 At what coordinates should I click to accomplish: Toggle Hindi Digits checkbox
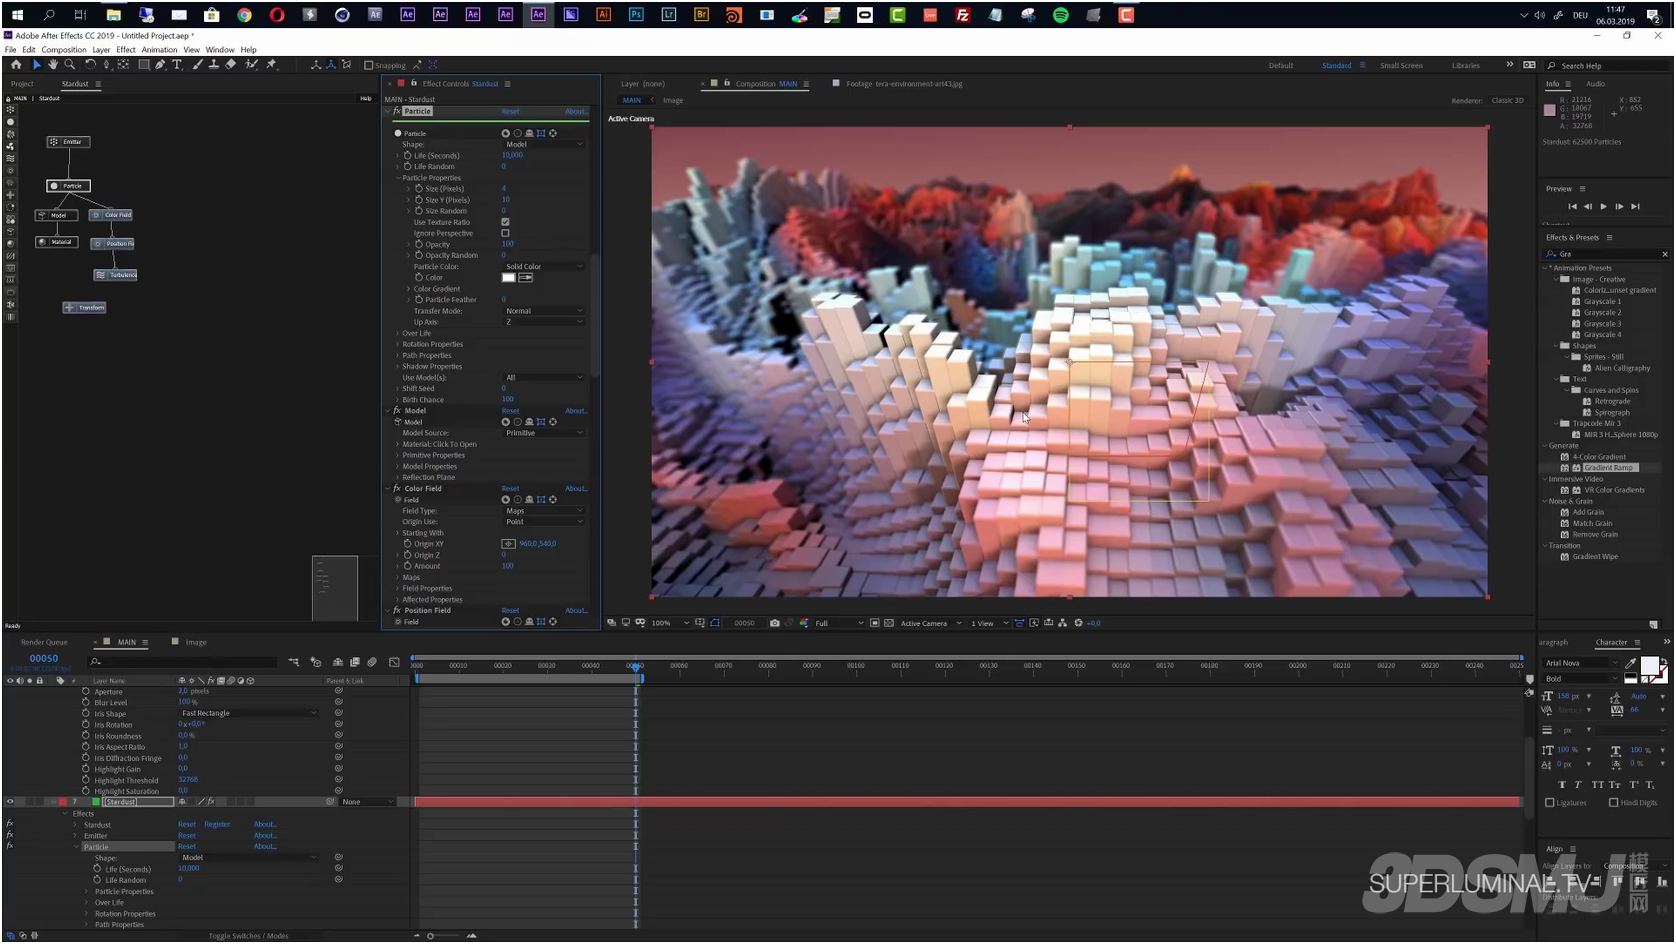(1613, 803)
